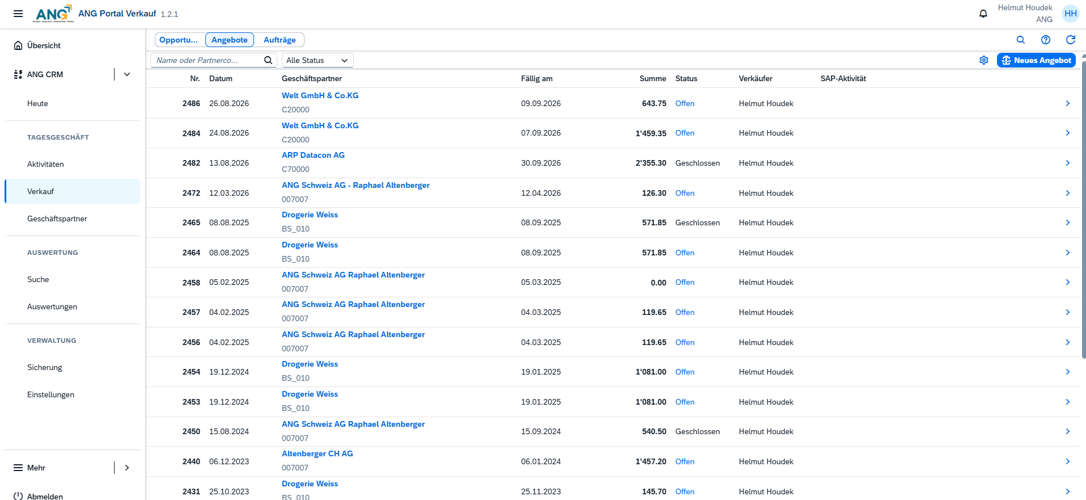Click due date 30.09.2026
Image resolution: width=1086 pixels, height=500 pixels.
click(541, 163)
